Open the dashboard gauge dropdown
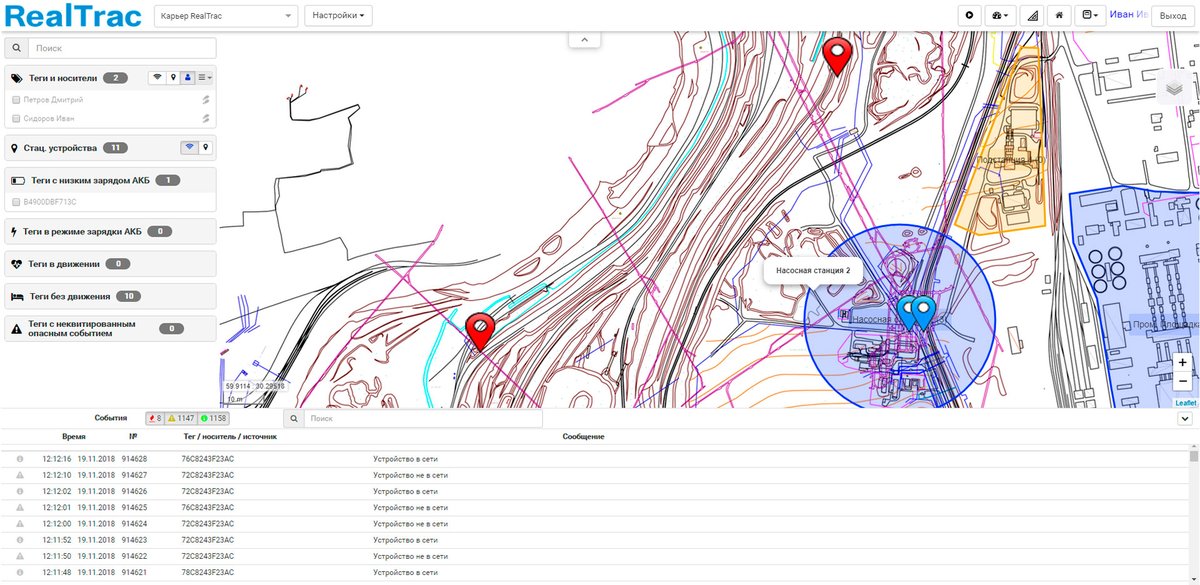Image resolution: width=1200 pixels, height=585 pixels. tap(1000, 15)
